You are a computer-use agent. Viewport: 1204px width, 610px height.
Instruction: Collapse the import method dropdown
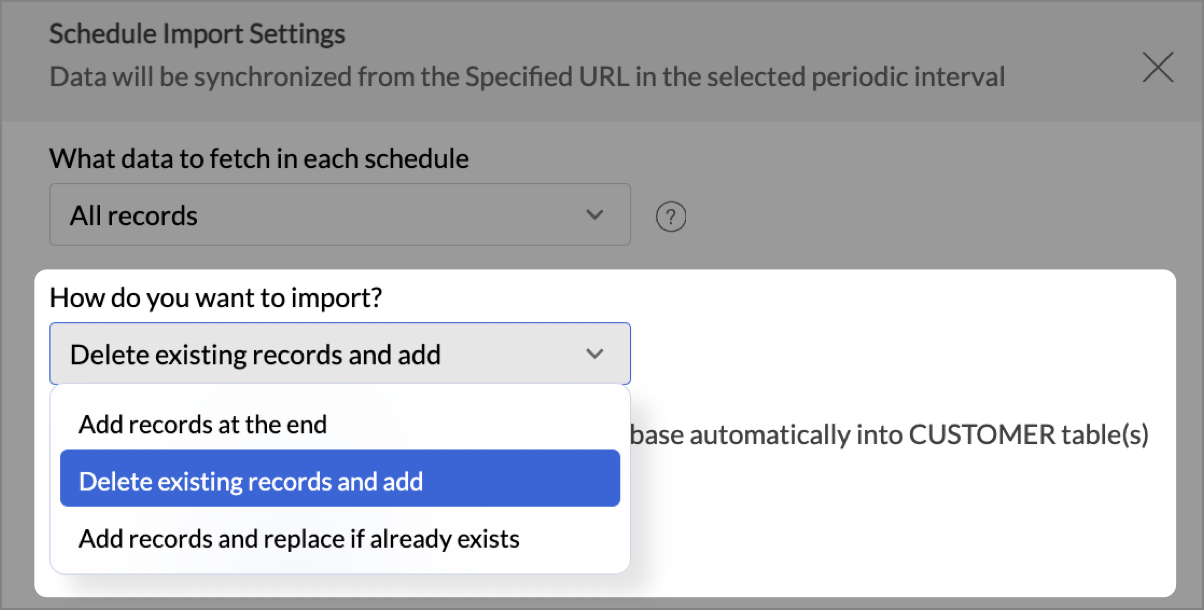coord(340,354)
